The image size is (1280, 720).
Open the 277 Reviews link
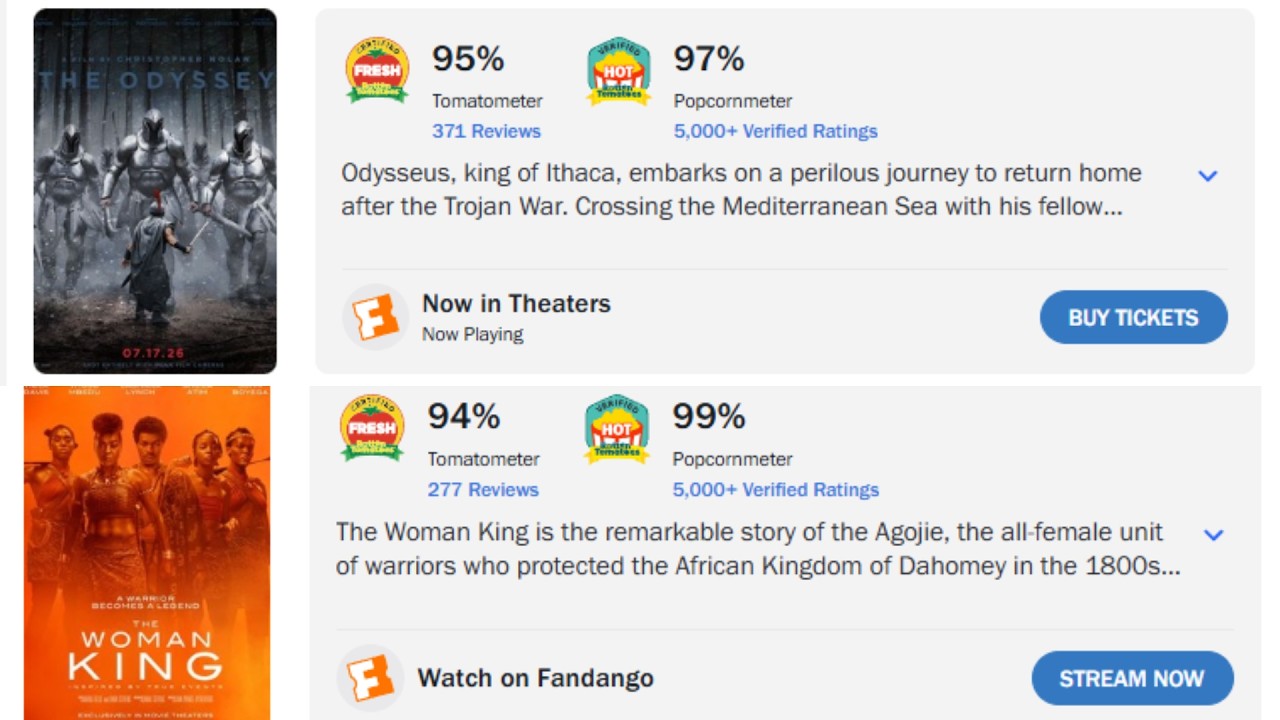[483, 490]
